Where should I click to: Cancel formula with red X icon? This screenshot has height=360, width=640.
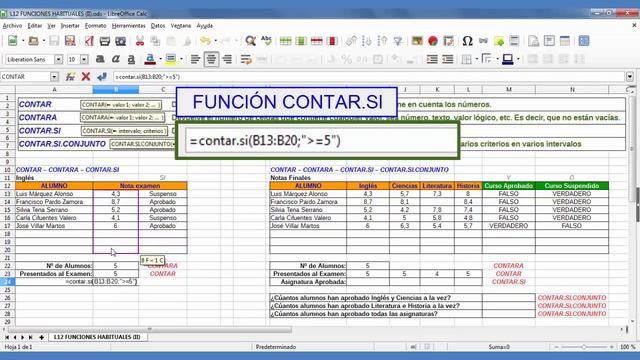86,77
